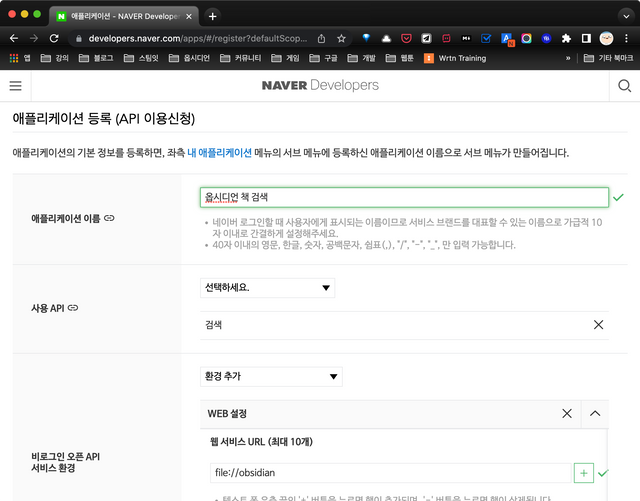Open a new browser tab
Viewport: 640px width, 501px height.
(212, 16)
